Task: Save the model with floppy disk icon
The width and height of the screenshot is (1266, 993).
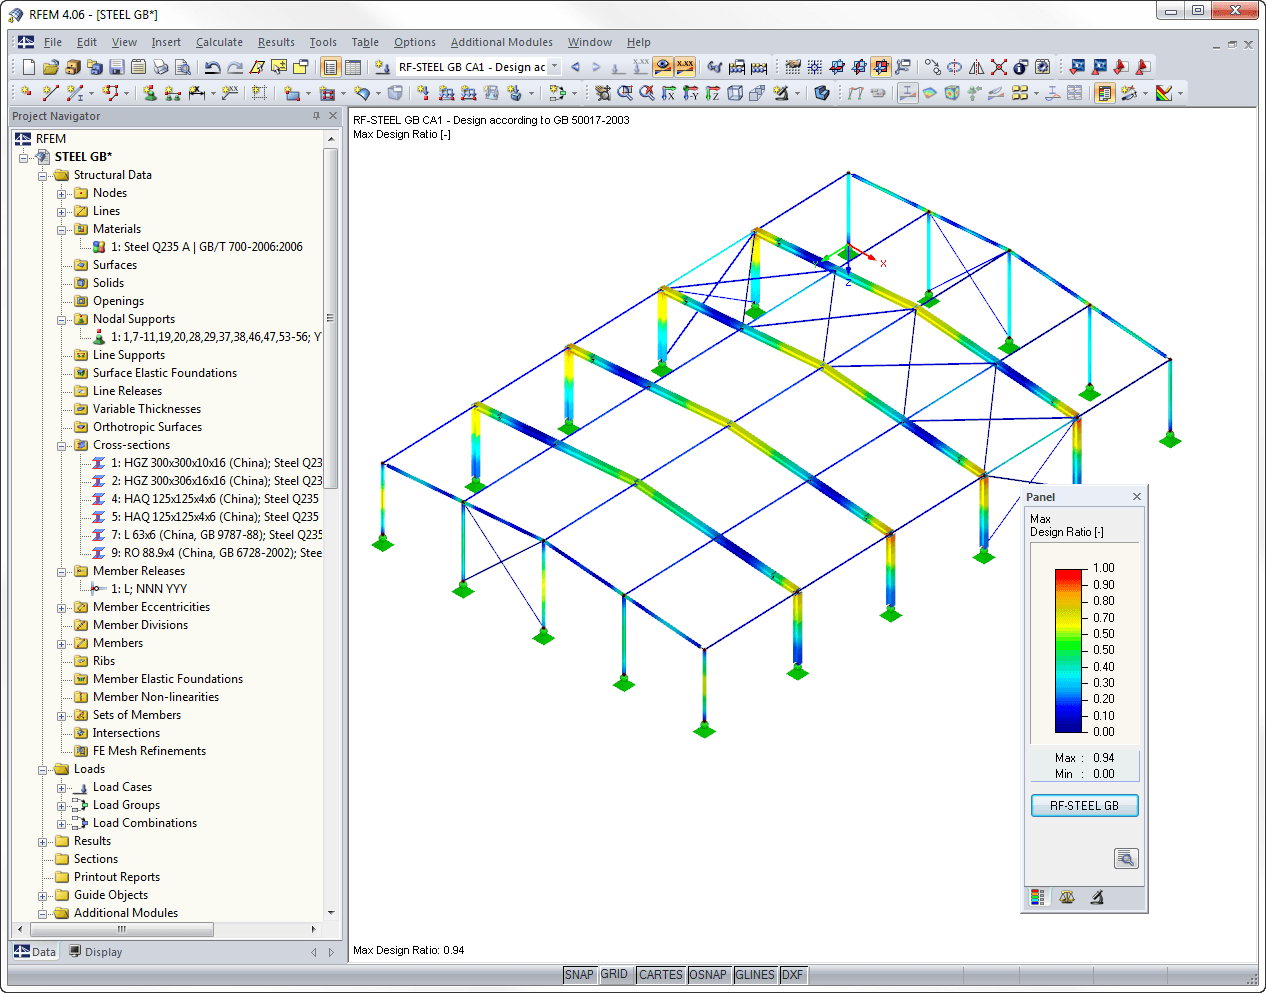Action: [117, 67]
